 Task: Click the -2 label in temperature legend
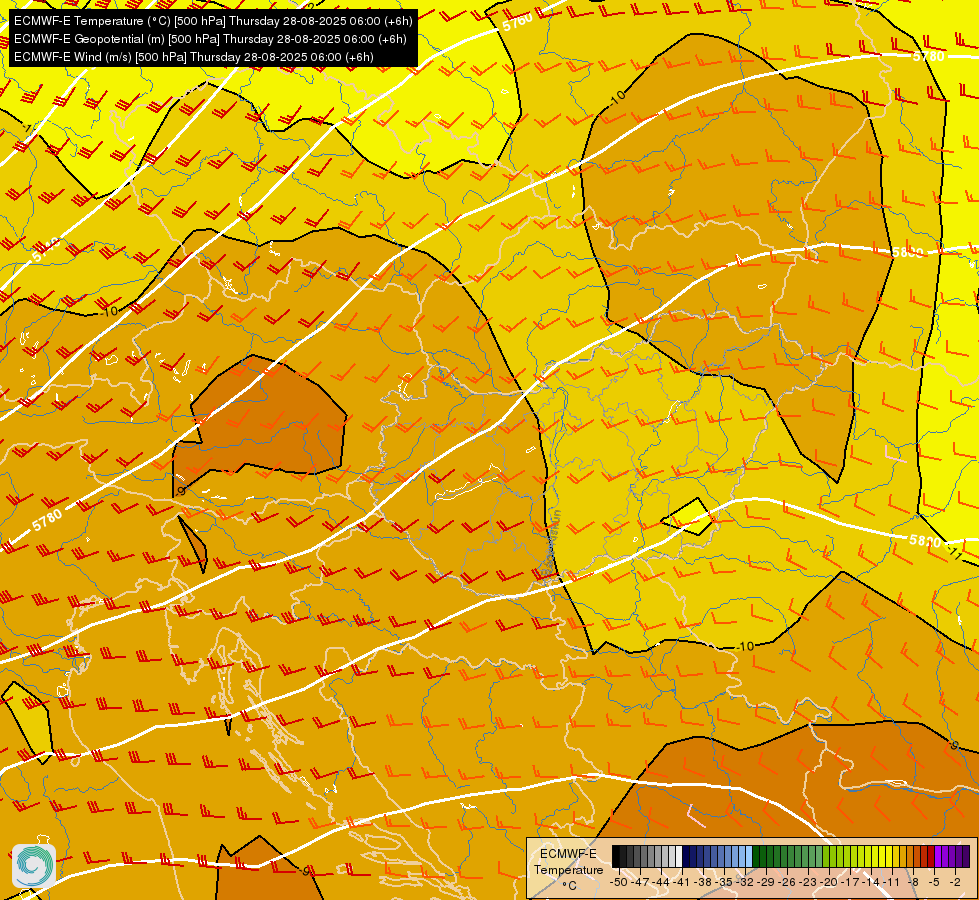click(x=955, y=882)
